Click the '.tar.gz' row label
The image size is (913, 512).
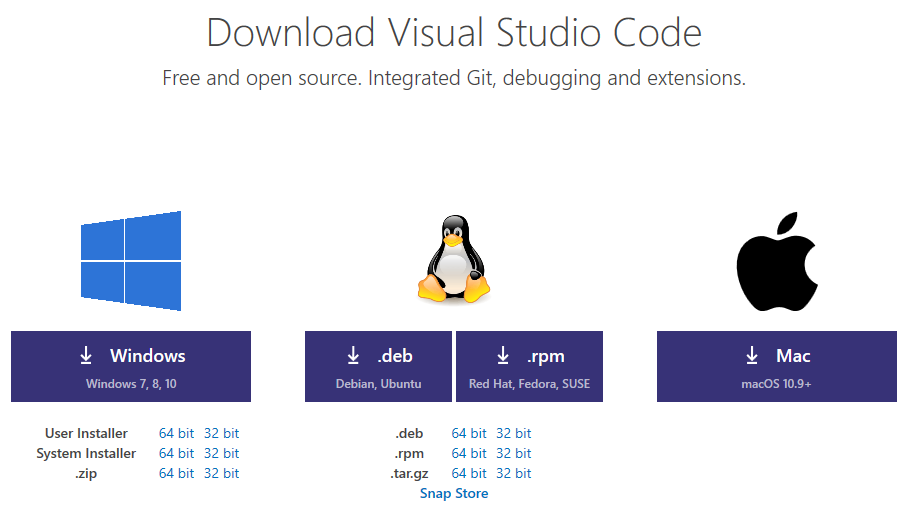tap(409, 474)
